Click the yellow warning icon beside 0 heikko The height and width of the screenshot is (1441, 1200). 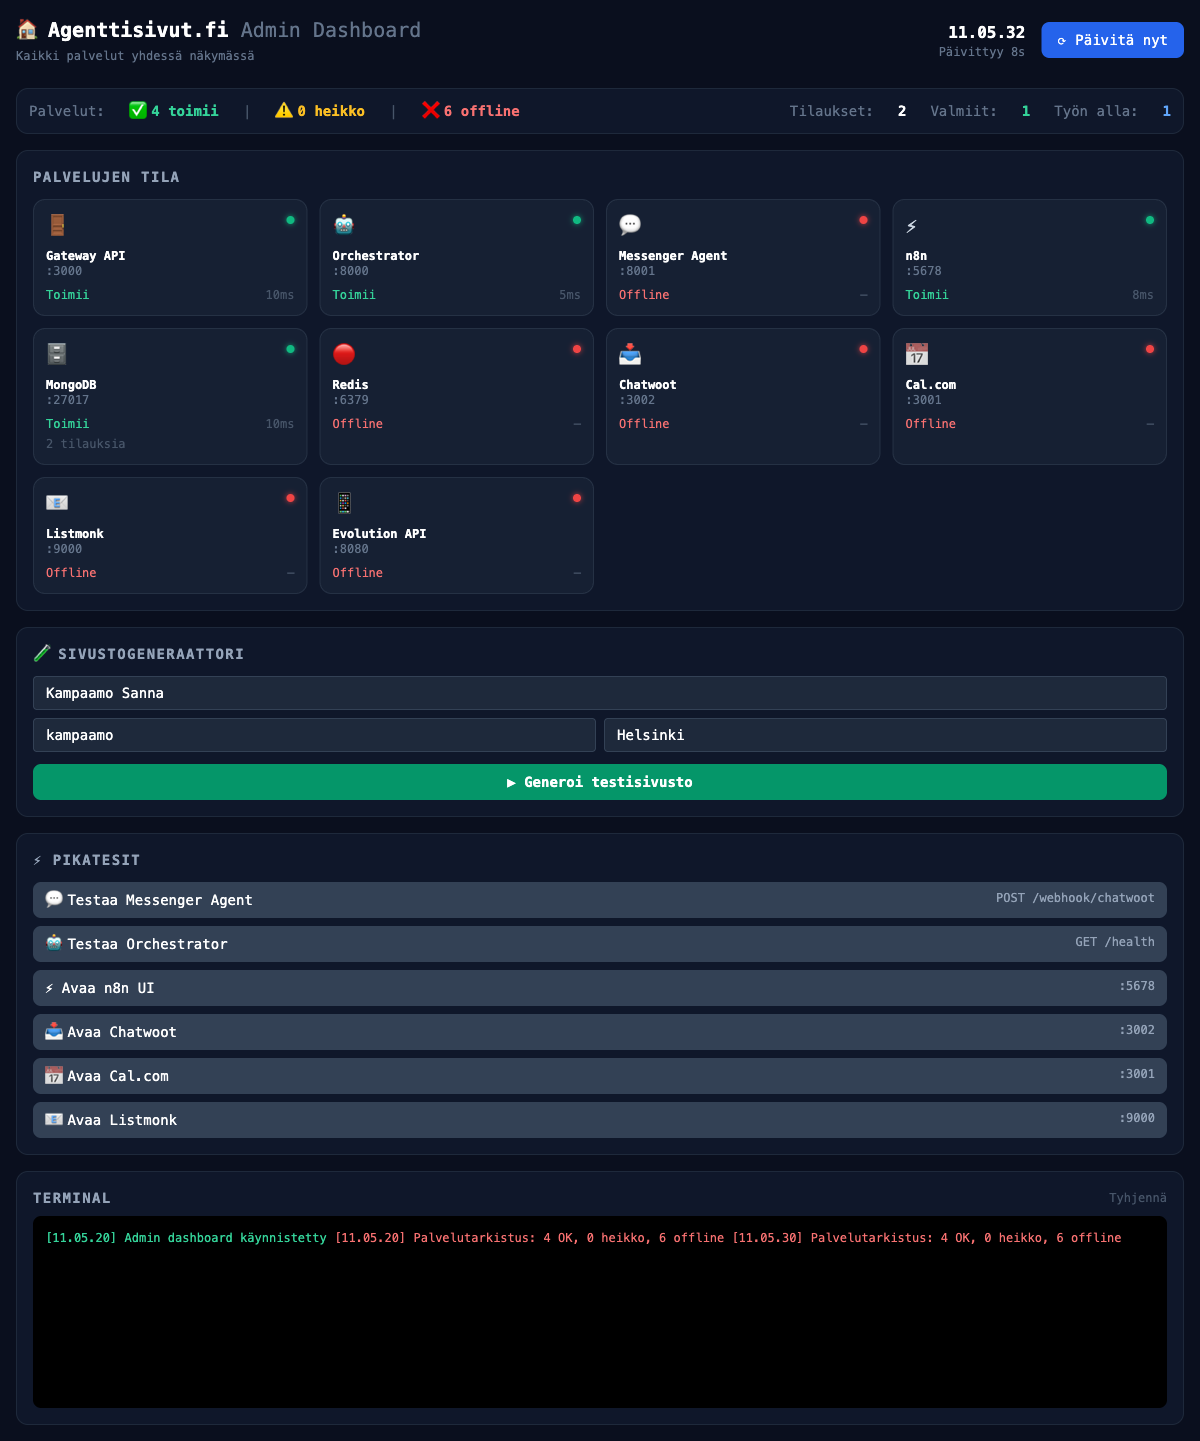284,110
